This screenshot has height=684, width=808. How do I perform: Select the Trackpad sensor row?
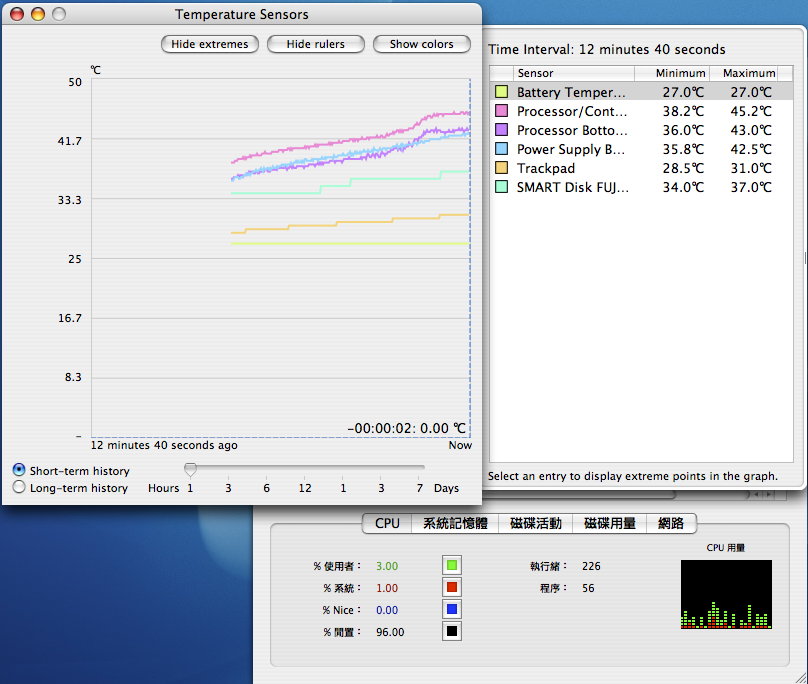641,168
